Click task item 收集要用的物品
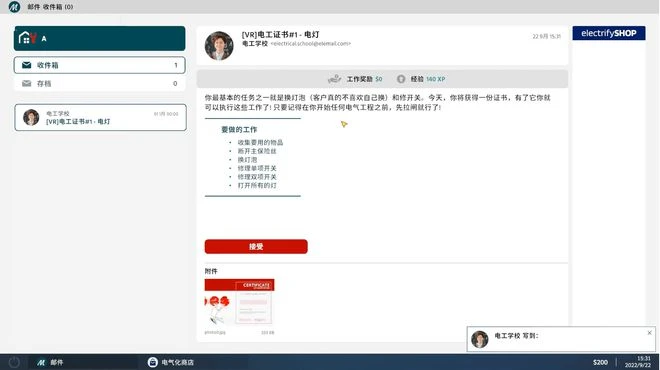This screenshot has width=660, height=370. (x=260, y=143)
